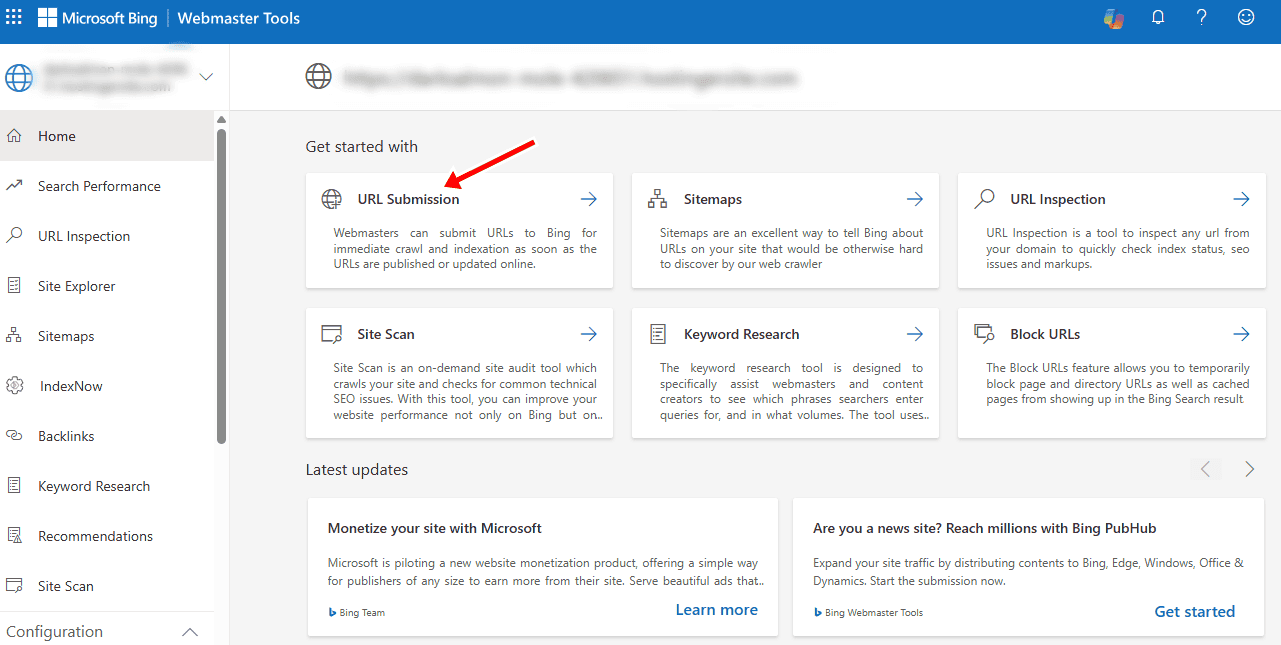
Task: Click the Site Explorer icon in sidebar
Action: (x=14, y=286)
